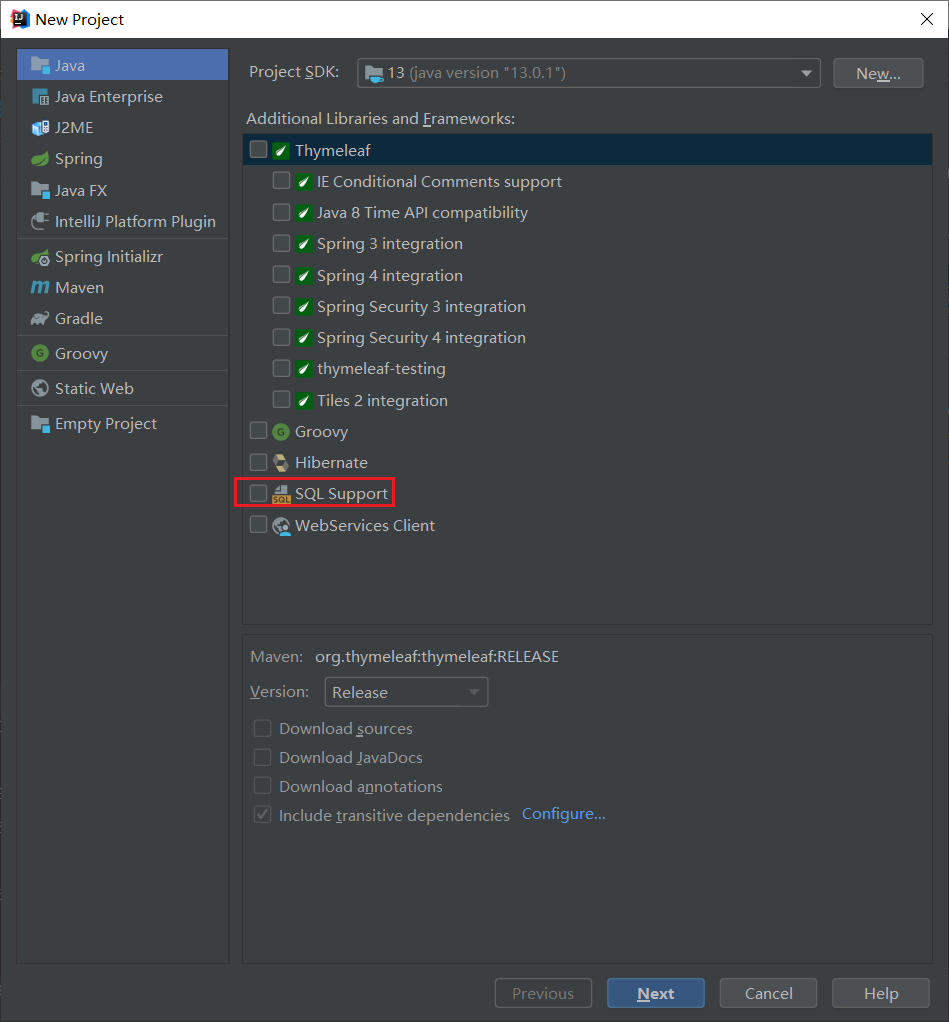This screenshot has height=1022, width=949.
Task: Click the IE Conditional Comments support icon
Action: pyautogui.click(x=303, y=182)
